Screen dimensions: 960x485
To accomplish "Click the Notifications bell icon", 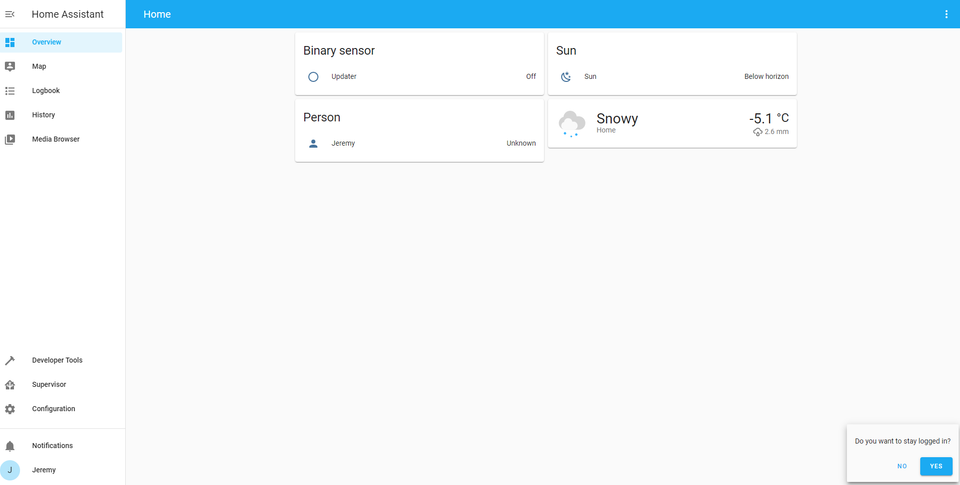I will tap(10, 446).
